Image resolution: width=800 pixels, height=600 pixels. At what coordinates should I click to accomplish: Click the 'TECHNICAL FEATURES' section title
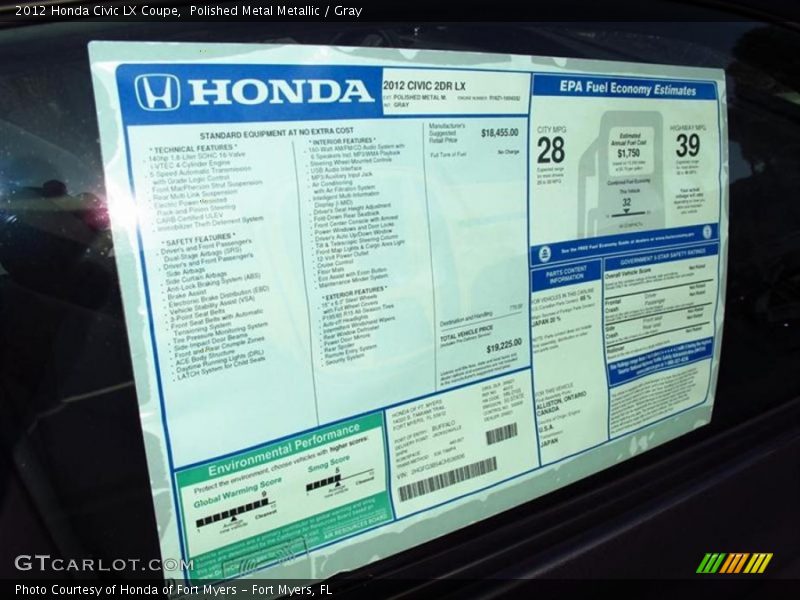(x=193, y=148)
